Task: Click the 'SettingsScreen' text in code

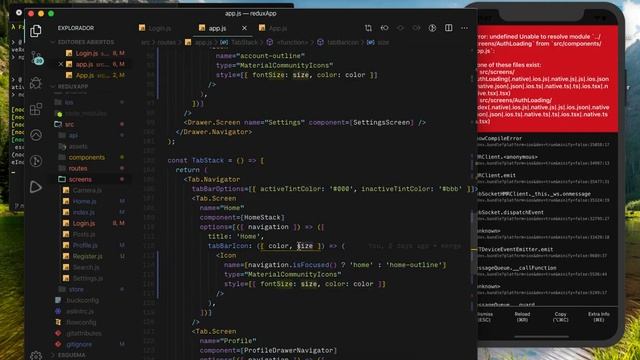Action: [383, 122]
